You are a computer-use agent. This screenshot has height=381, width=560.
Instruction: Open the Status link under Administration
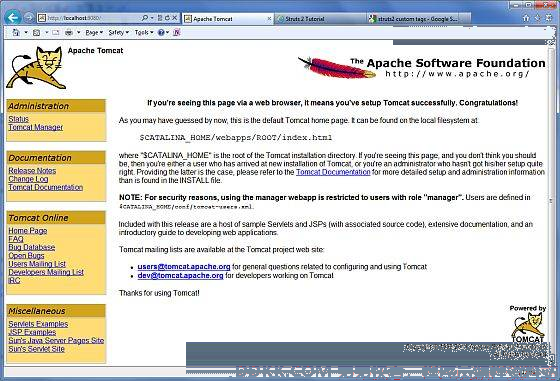coord(18,119)
